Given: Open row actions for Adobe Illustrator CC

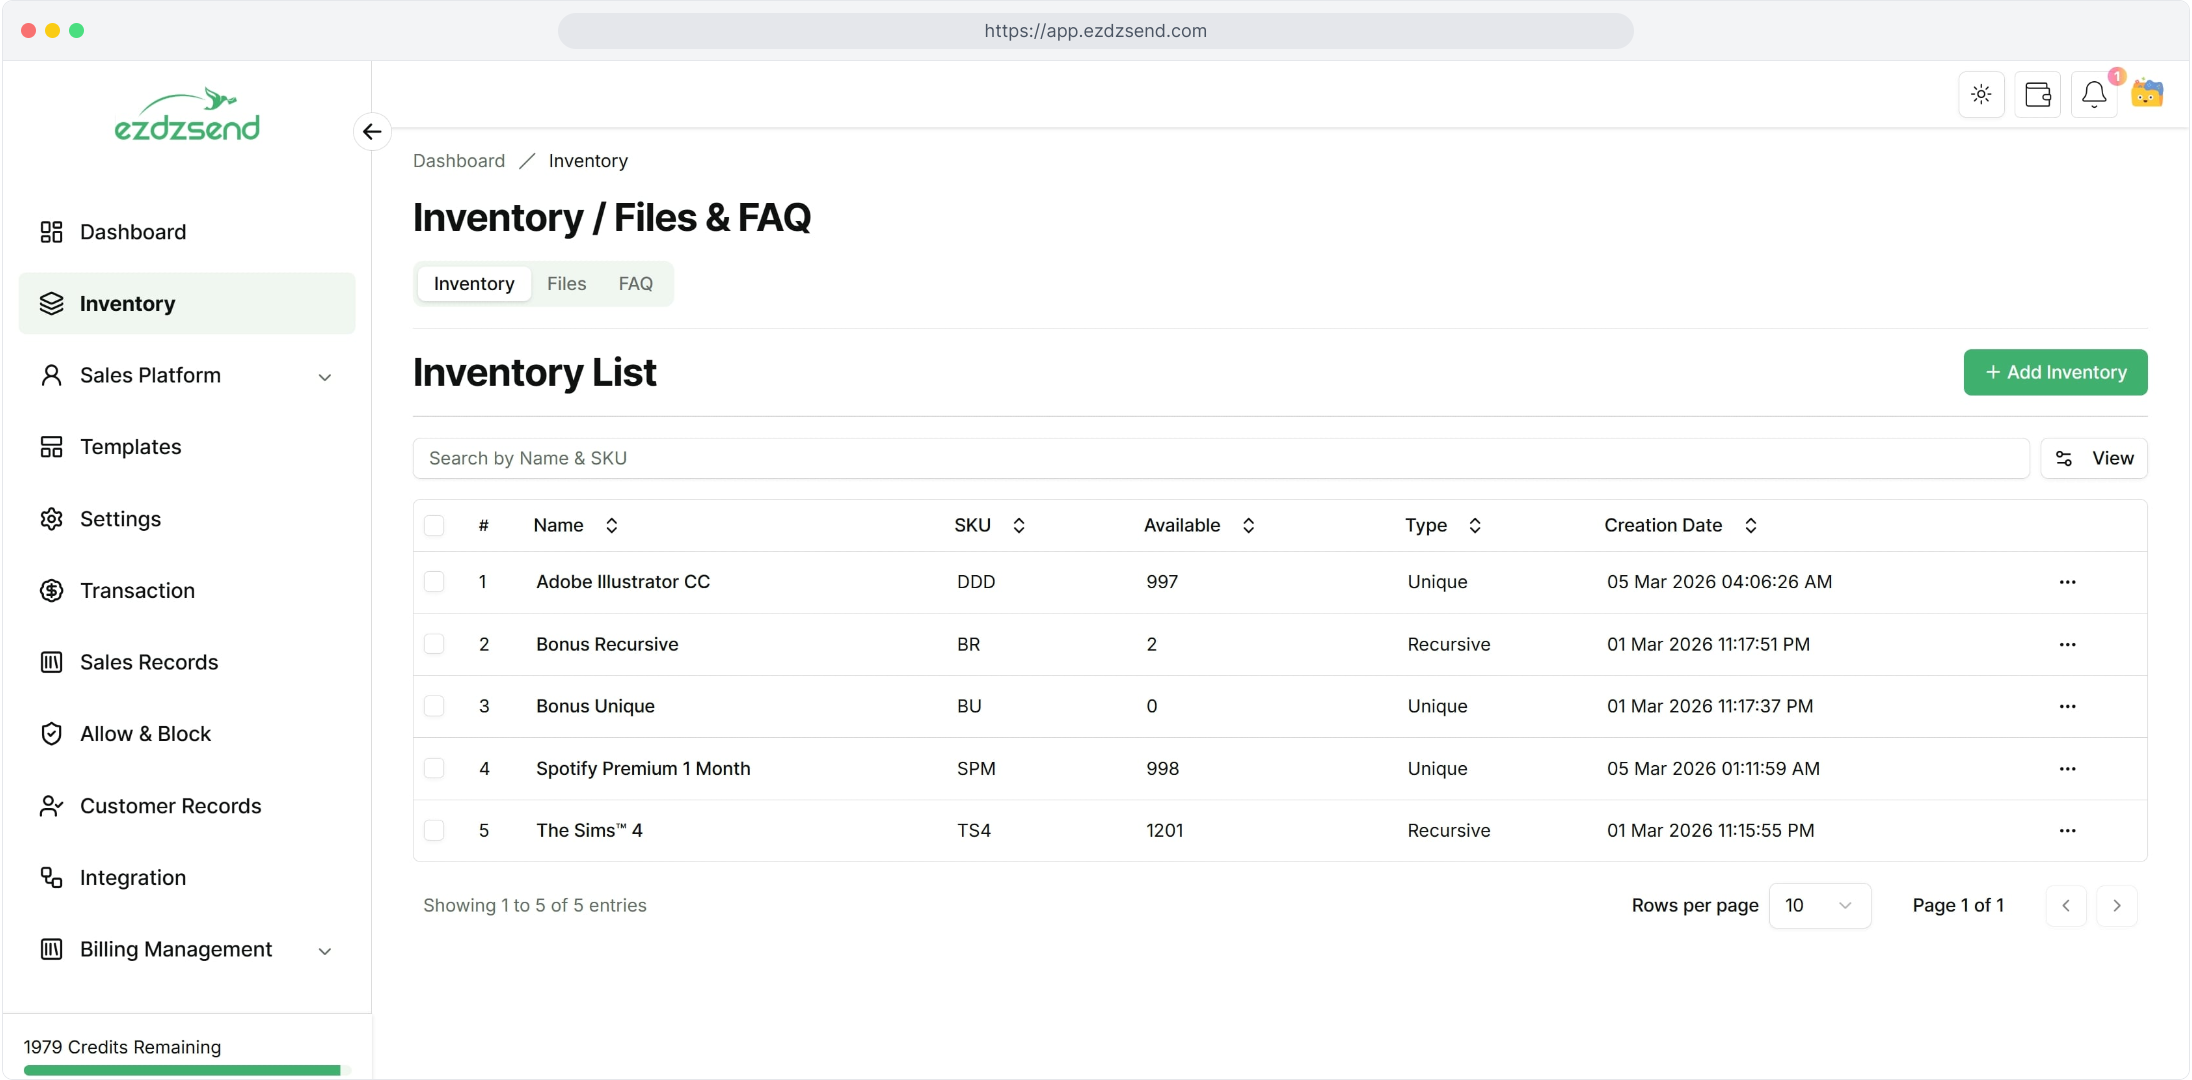Looking at the screenshot, I should 2067,582.
